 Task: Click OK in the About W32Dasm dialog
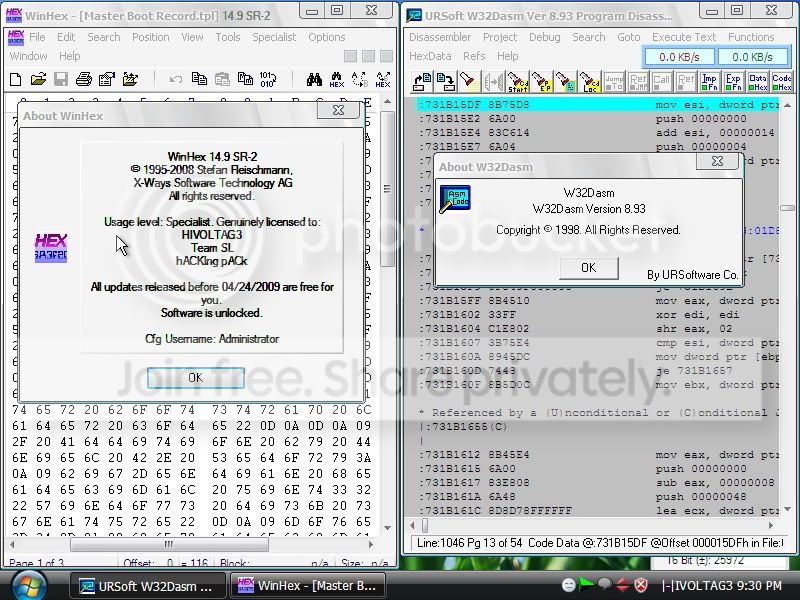pyautogui.click(x=589, y=268)
